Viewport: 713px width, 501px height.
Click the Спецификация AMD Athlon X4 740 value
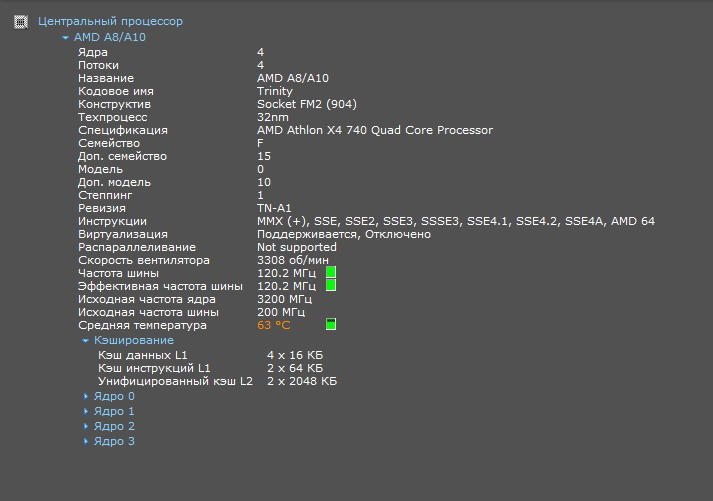pyautogui.click(x=374, y=130)
